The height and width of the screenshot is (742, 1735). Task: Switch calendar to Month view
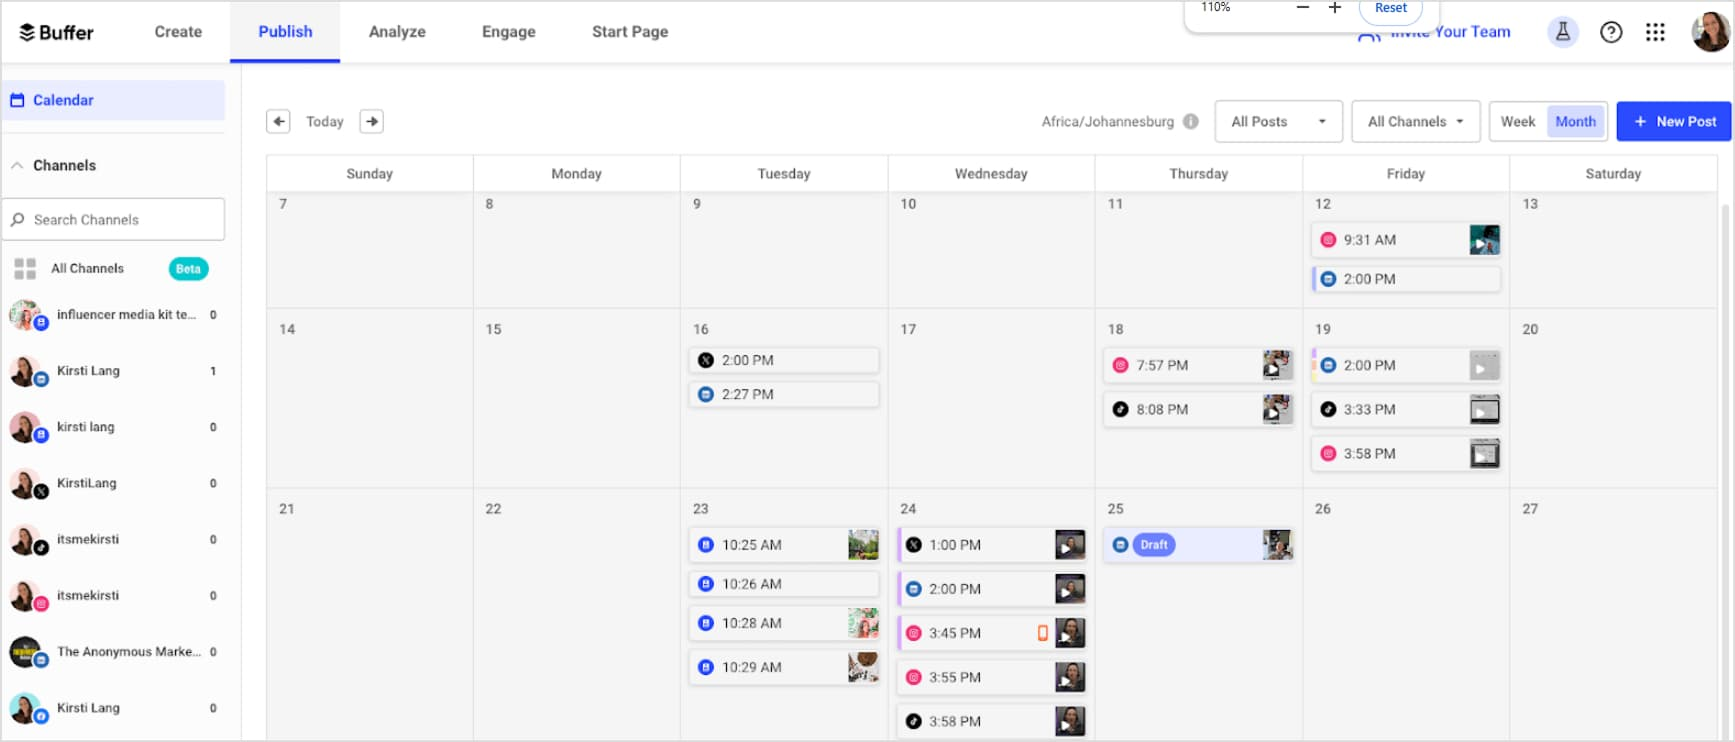(1575, 121)
